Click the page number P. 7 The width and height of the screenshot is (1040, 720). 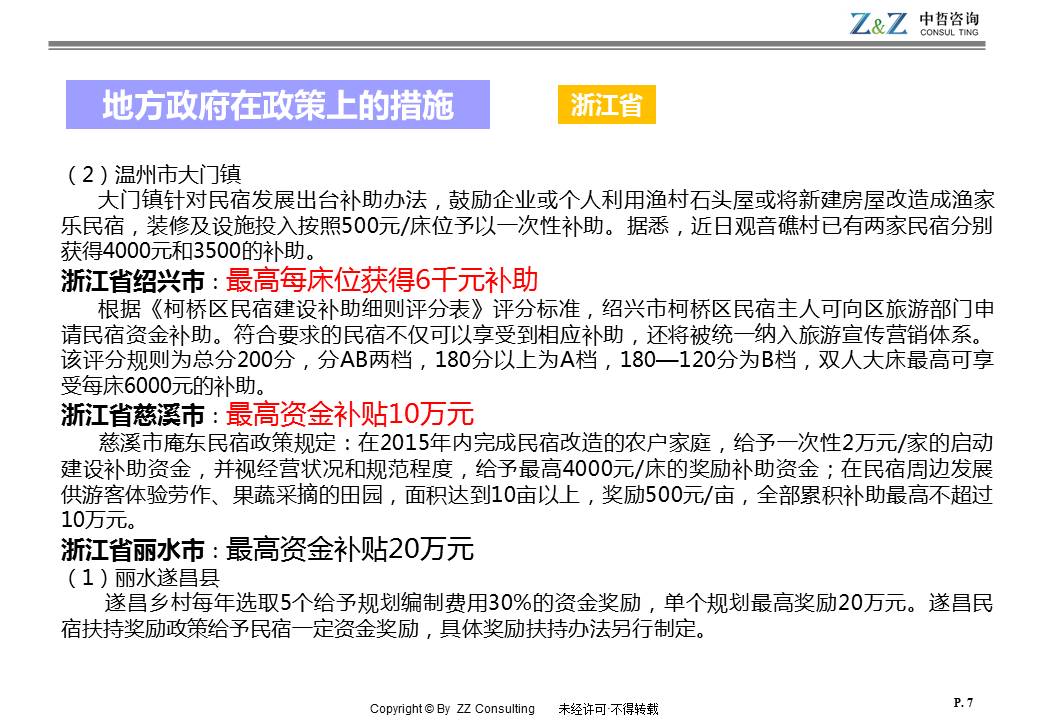click(x=964, y=702)
